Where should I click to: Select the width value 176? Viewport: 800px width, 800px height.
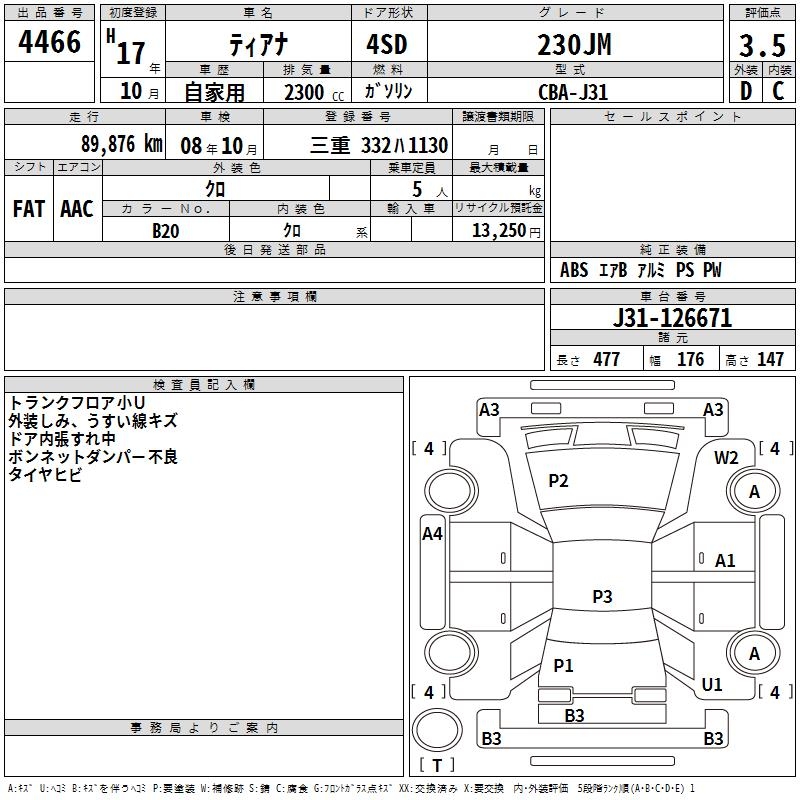(x=690, y=360)
